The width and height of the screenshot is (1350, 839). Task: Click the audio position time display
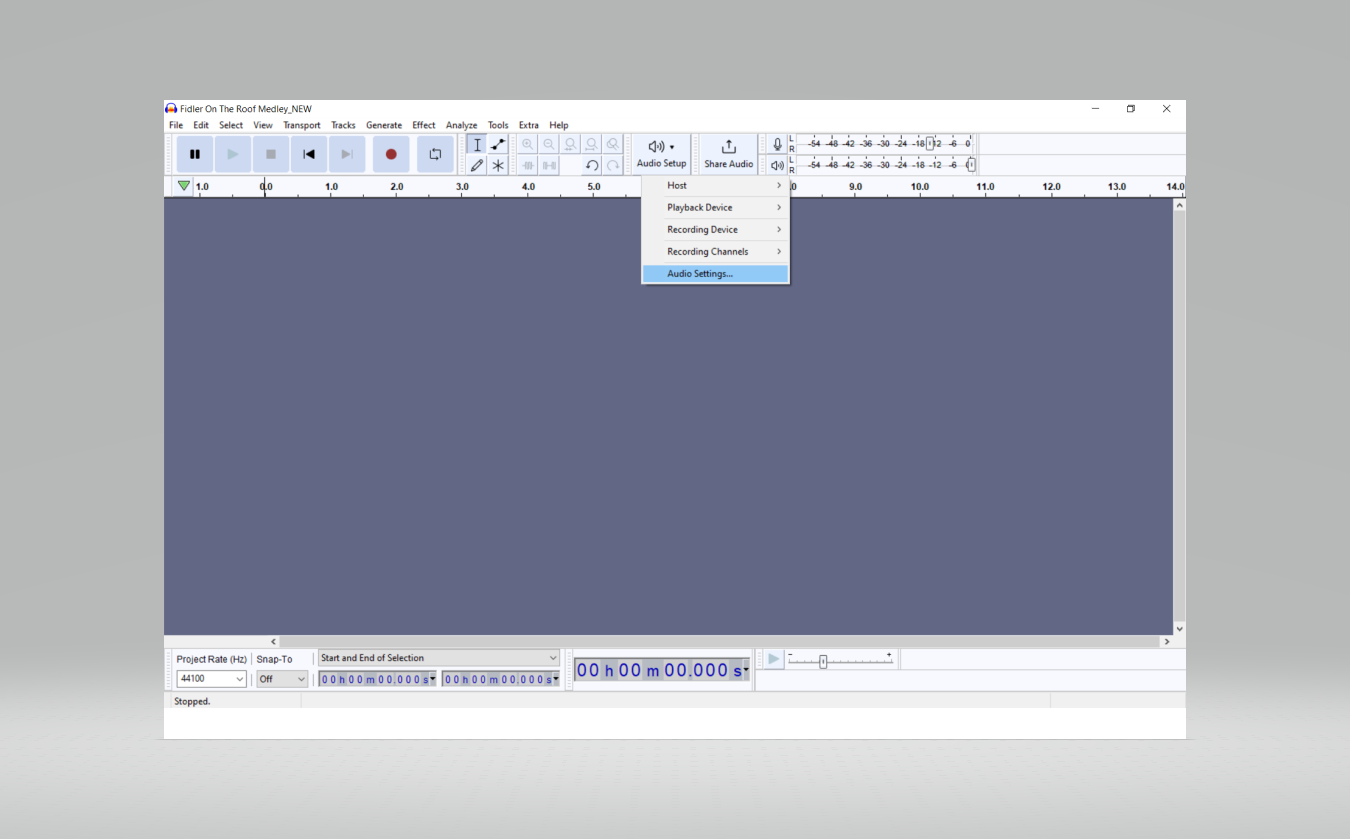pyautogui.click(x=661, y=671)
